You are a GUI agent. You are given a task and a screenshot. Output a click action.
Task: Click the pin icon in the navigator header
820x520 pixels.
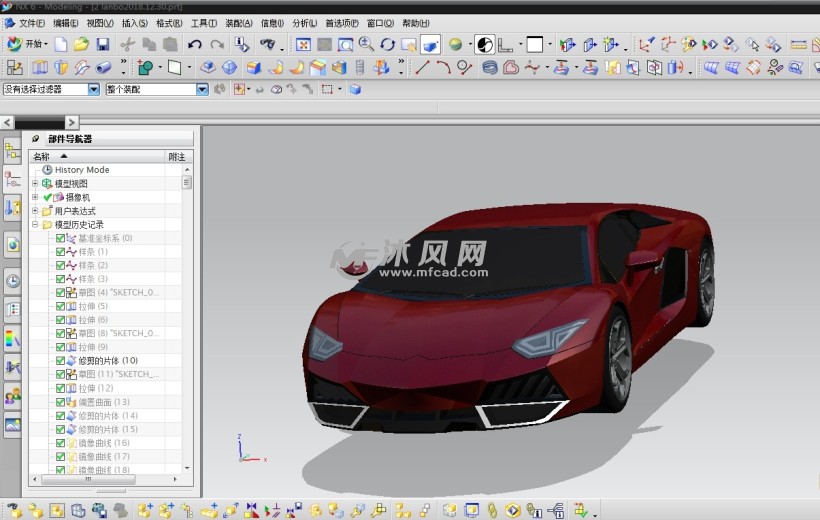point(36,139)
